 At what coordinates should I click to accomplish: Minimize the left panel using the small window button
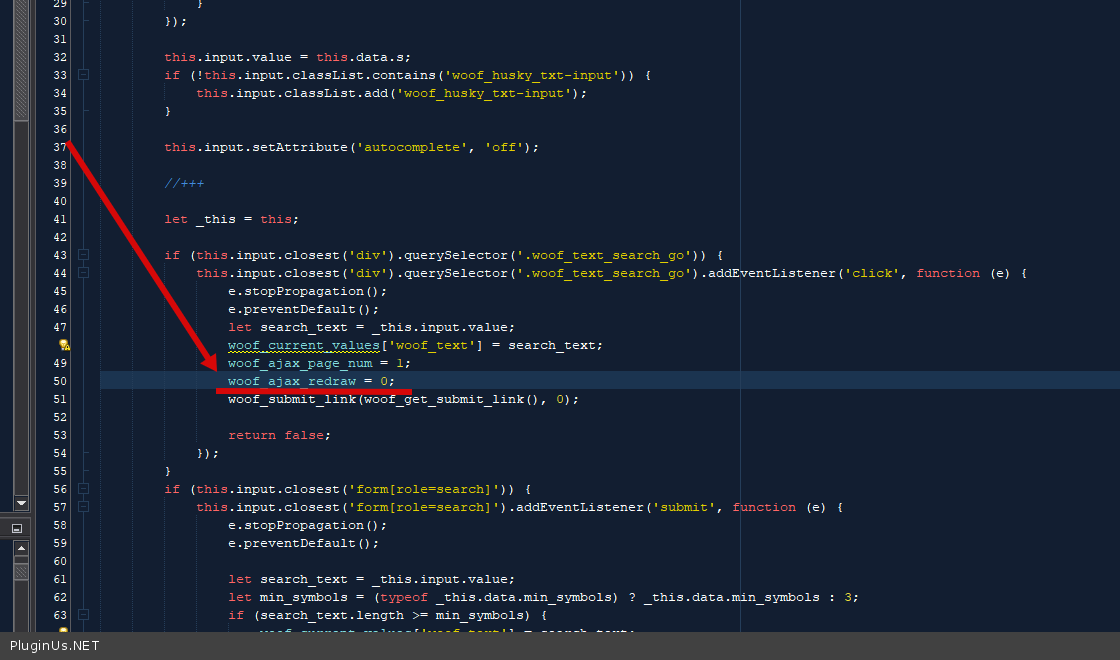[x=17, y=527]
